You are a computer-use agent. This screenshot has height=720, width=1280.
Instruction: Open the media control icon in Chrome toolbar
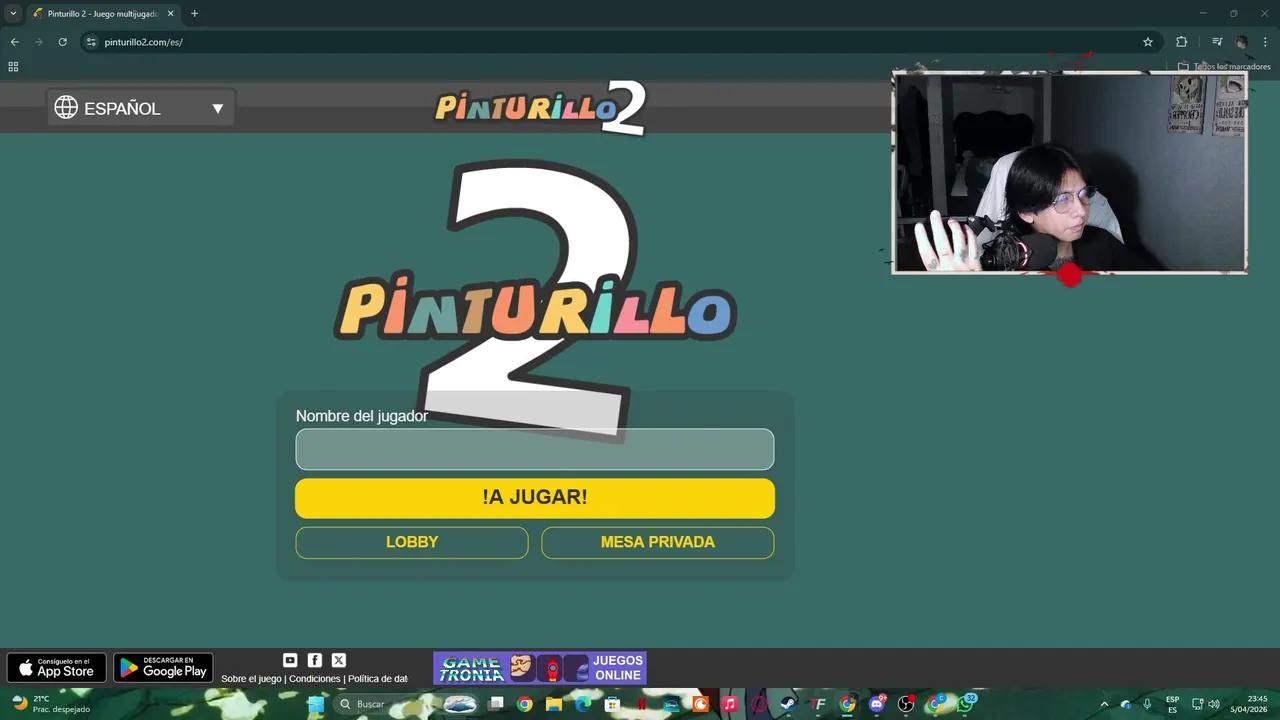click(x=1217, y=42)
